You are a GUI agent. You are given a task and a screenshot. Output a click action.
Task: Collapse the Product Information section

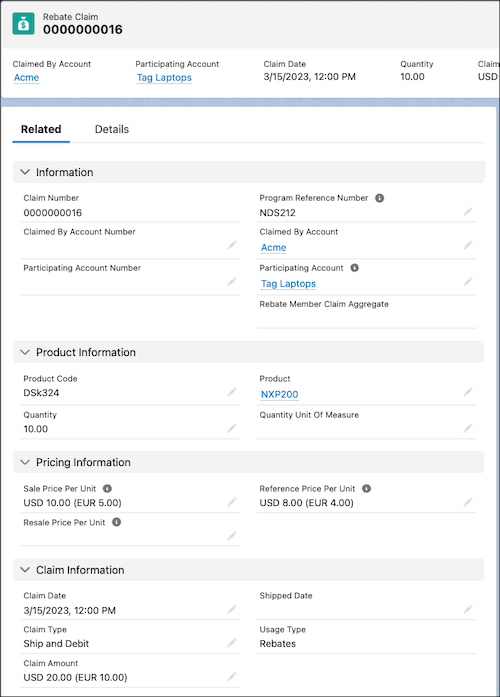pyautogui.click(x=25, y=352)
